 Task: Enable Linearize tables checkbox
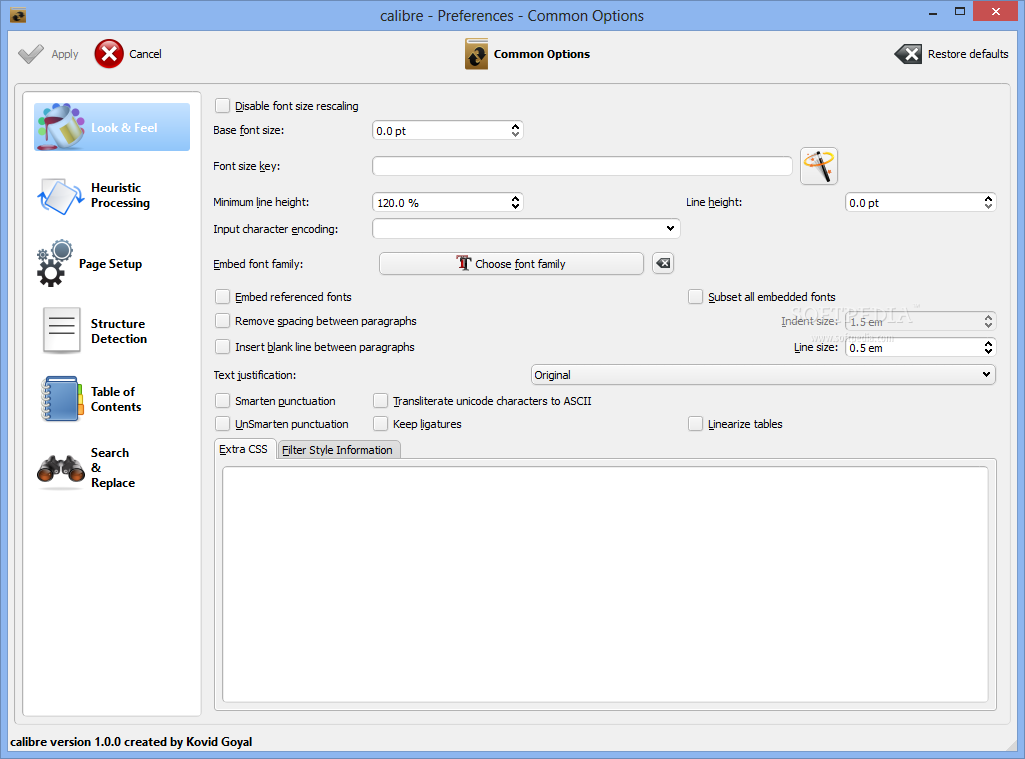695,424
